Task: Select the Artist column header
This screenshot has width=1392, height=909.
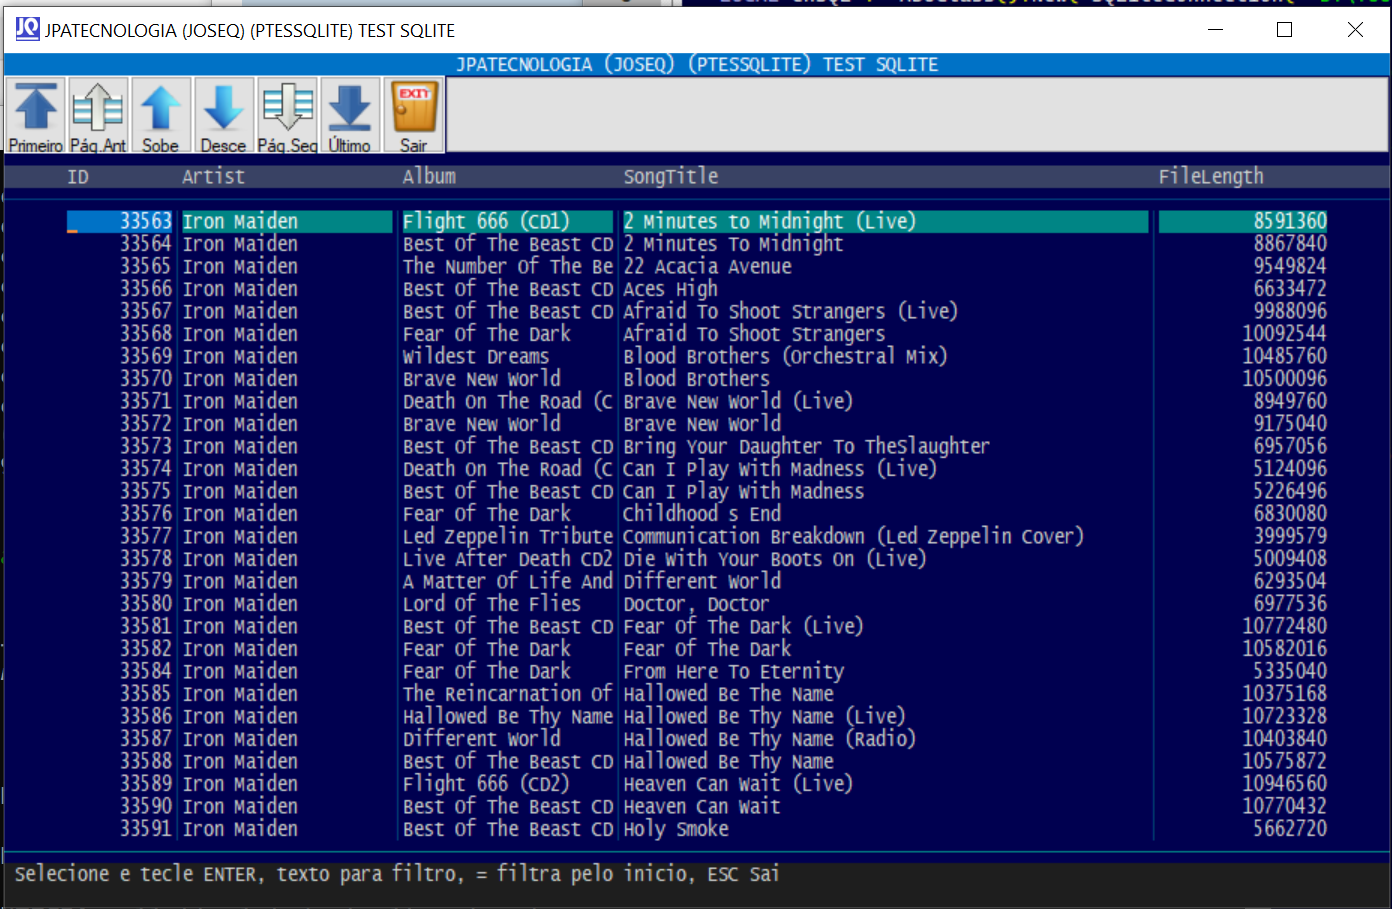Action: (x=213, y=177)
